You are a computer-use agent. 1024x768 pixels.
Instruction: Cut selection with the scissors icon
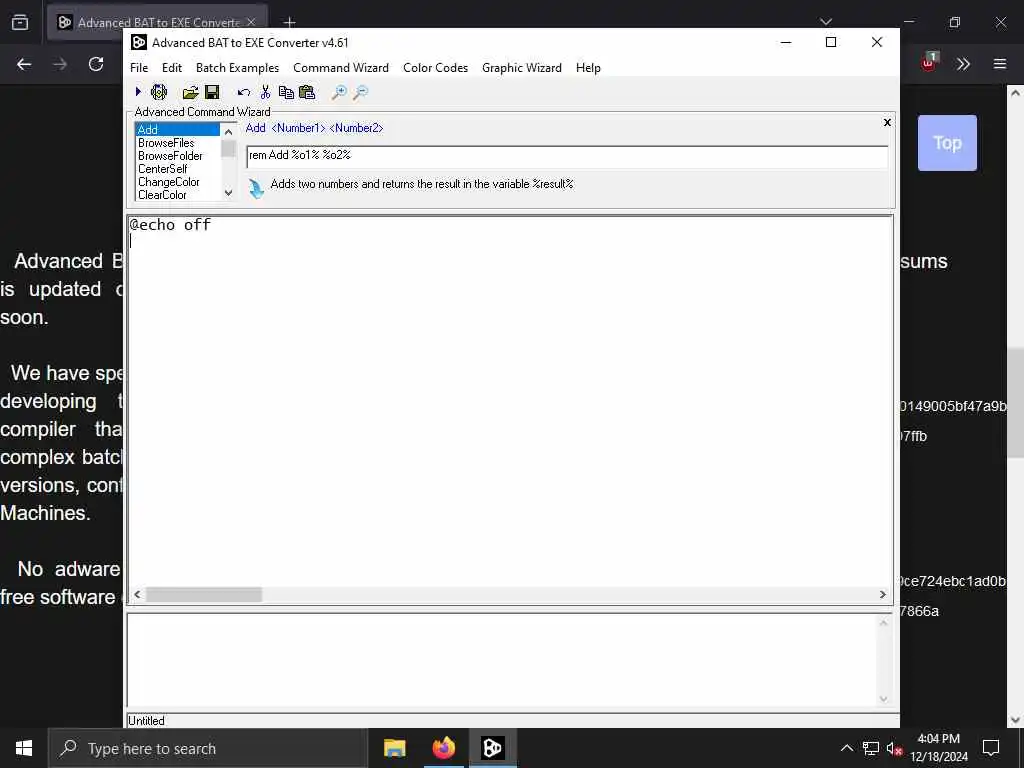point(264,92)
